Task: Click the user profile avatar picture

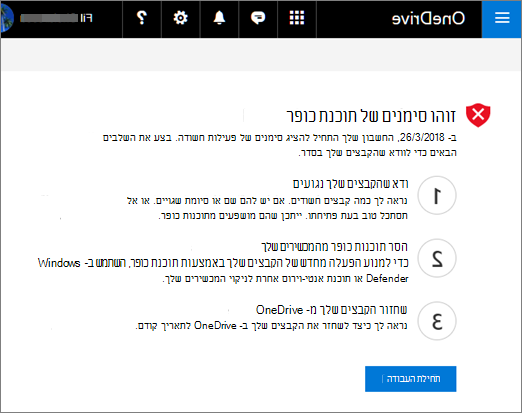Action: 7,18
